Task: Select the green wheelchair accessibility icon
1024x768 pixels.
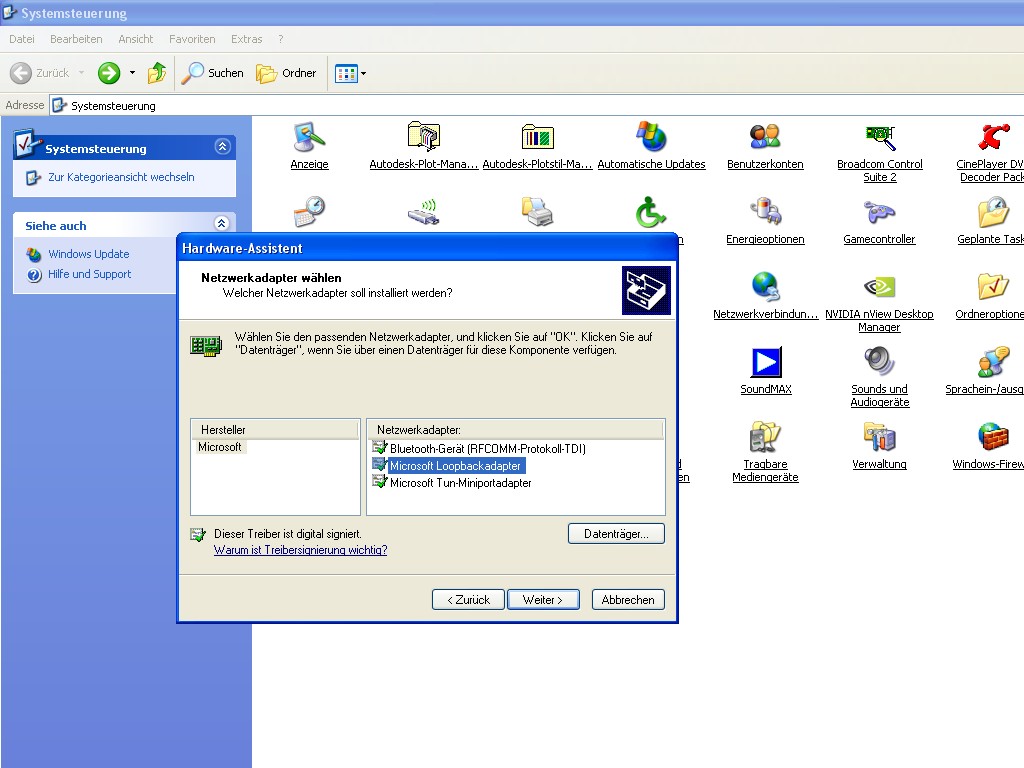Action: 651,212
